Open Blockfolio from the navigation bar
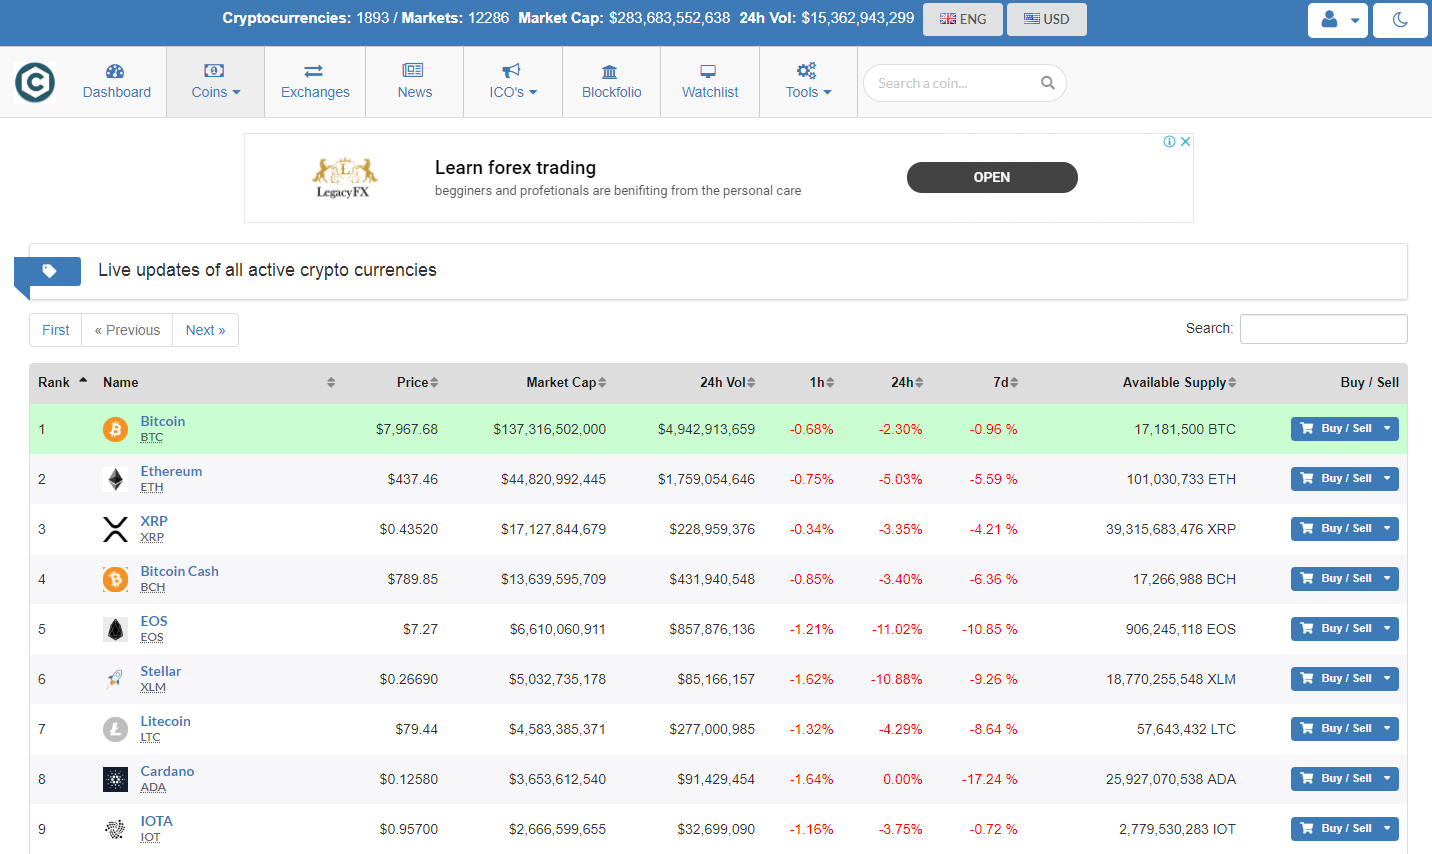 [611, 82]
